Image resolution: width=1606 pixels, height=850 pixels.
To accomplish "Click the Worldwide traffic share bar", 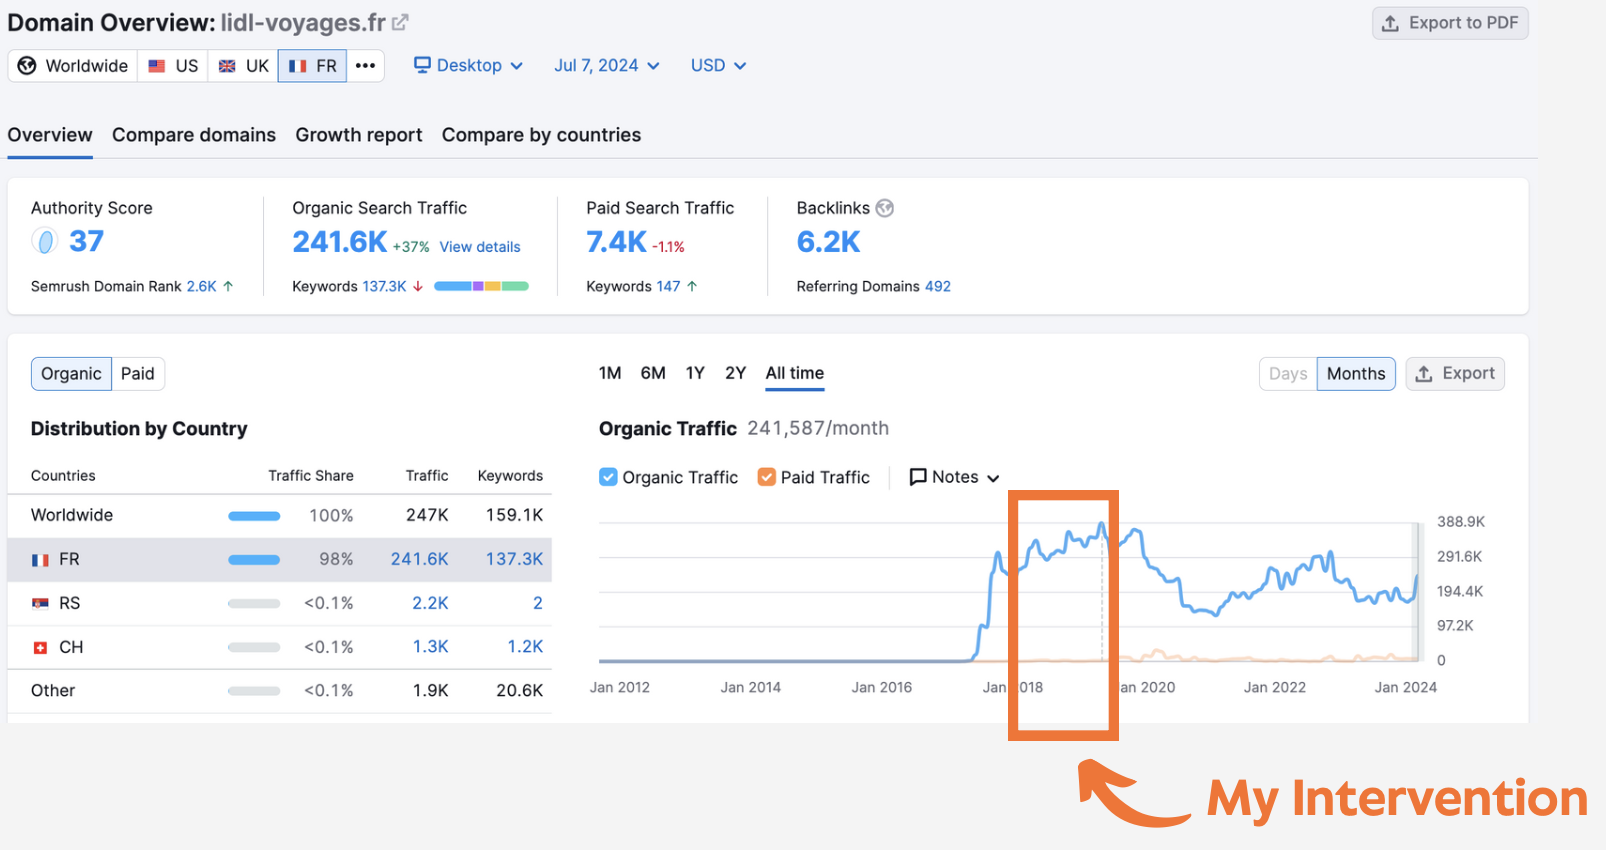I will [x=254, y=516].
